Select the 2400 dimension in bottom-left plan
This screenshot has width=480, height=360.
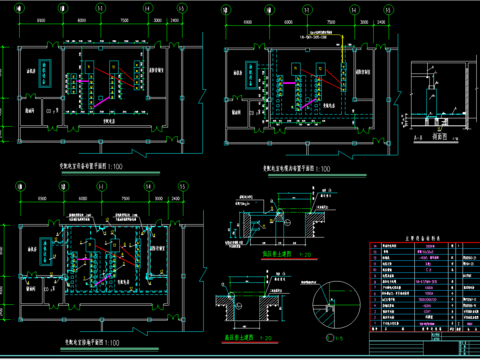(x=176, y=198)
